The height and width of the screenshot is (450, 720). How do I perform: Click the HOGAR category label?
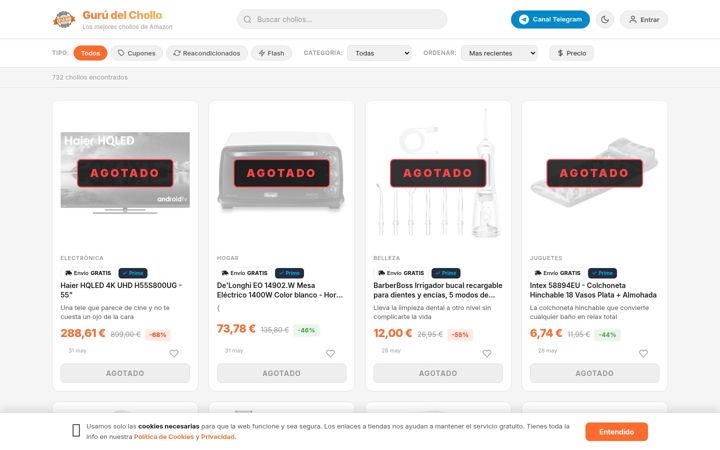tap(228, 258)
